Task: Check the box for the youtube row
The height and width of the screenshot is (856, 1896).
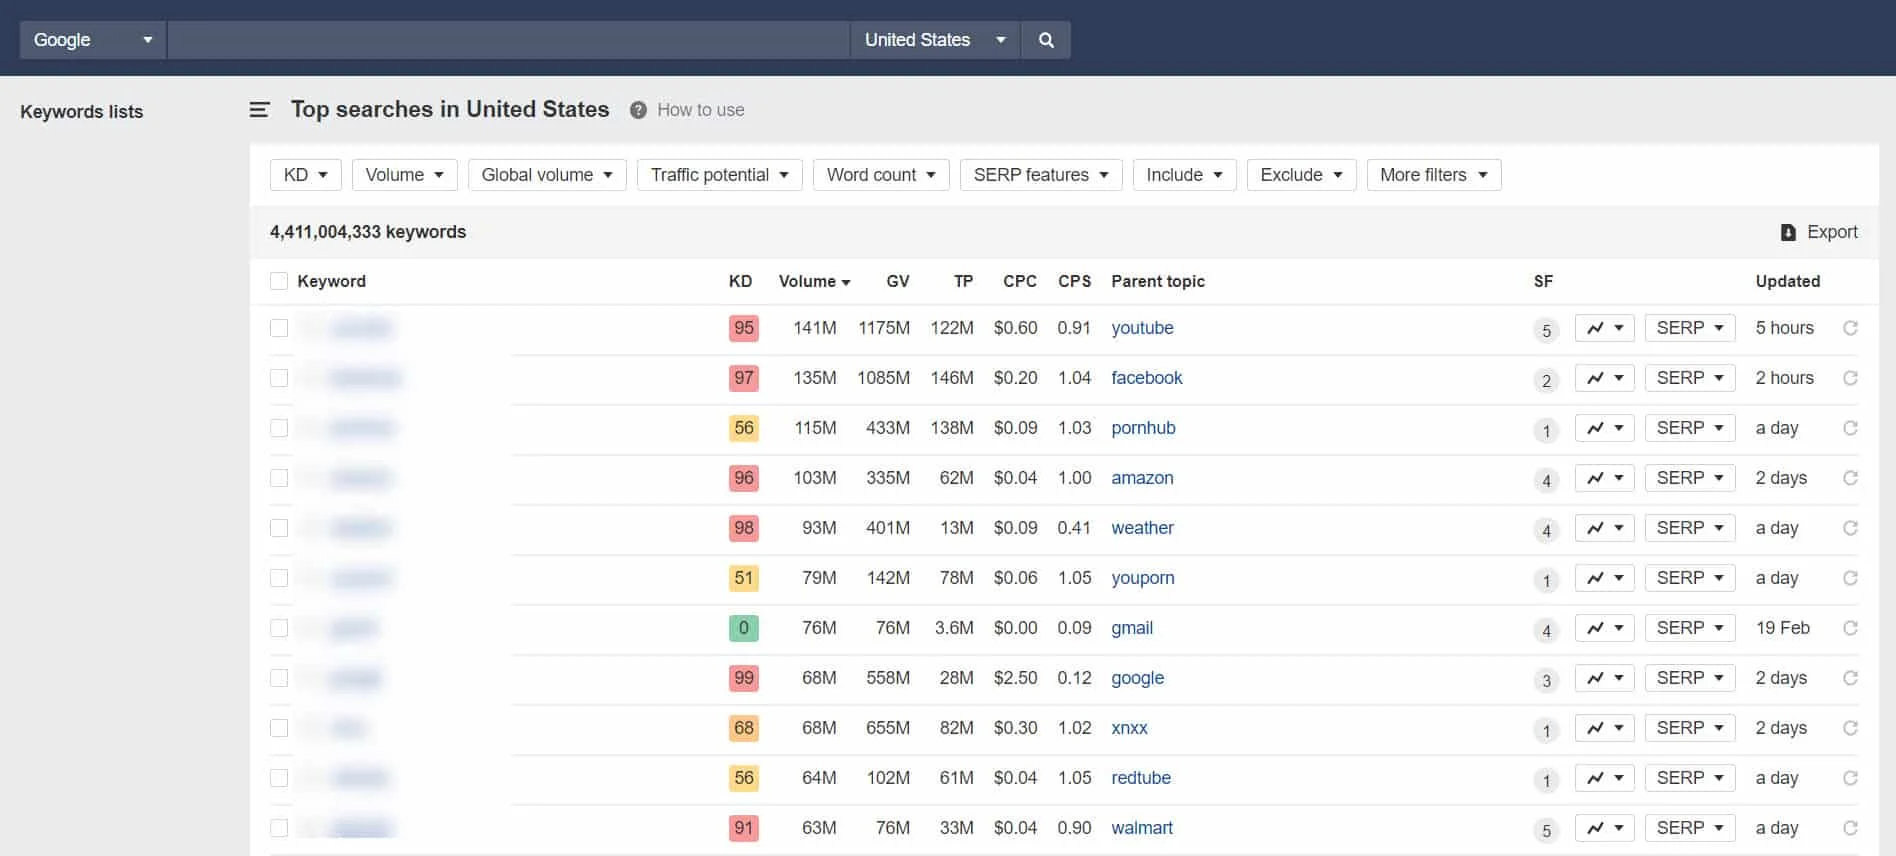Action: [x=279, y=328]
